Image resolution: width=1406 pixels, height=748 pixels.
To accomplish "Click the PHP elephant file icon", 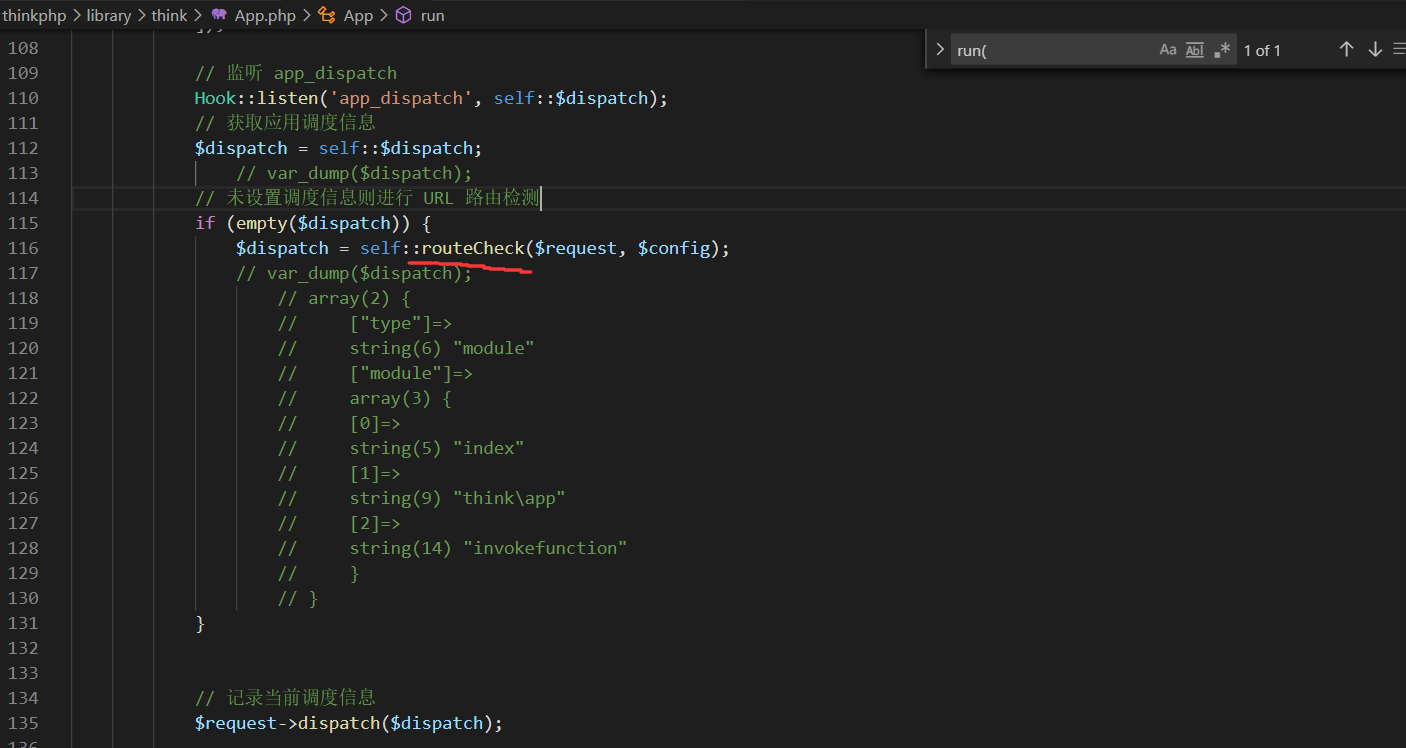I will (219, 15).
